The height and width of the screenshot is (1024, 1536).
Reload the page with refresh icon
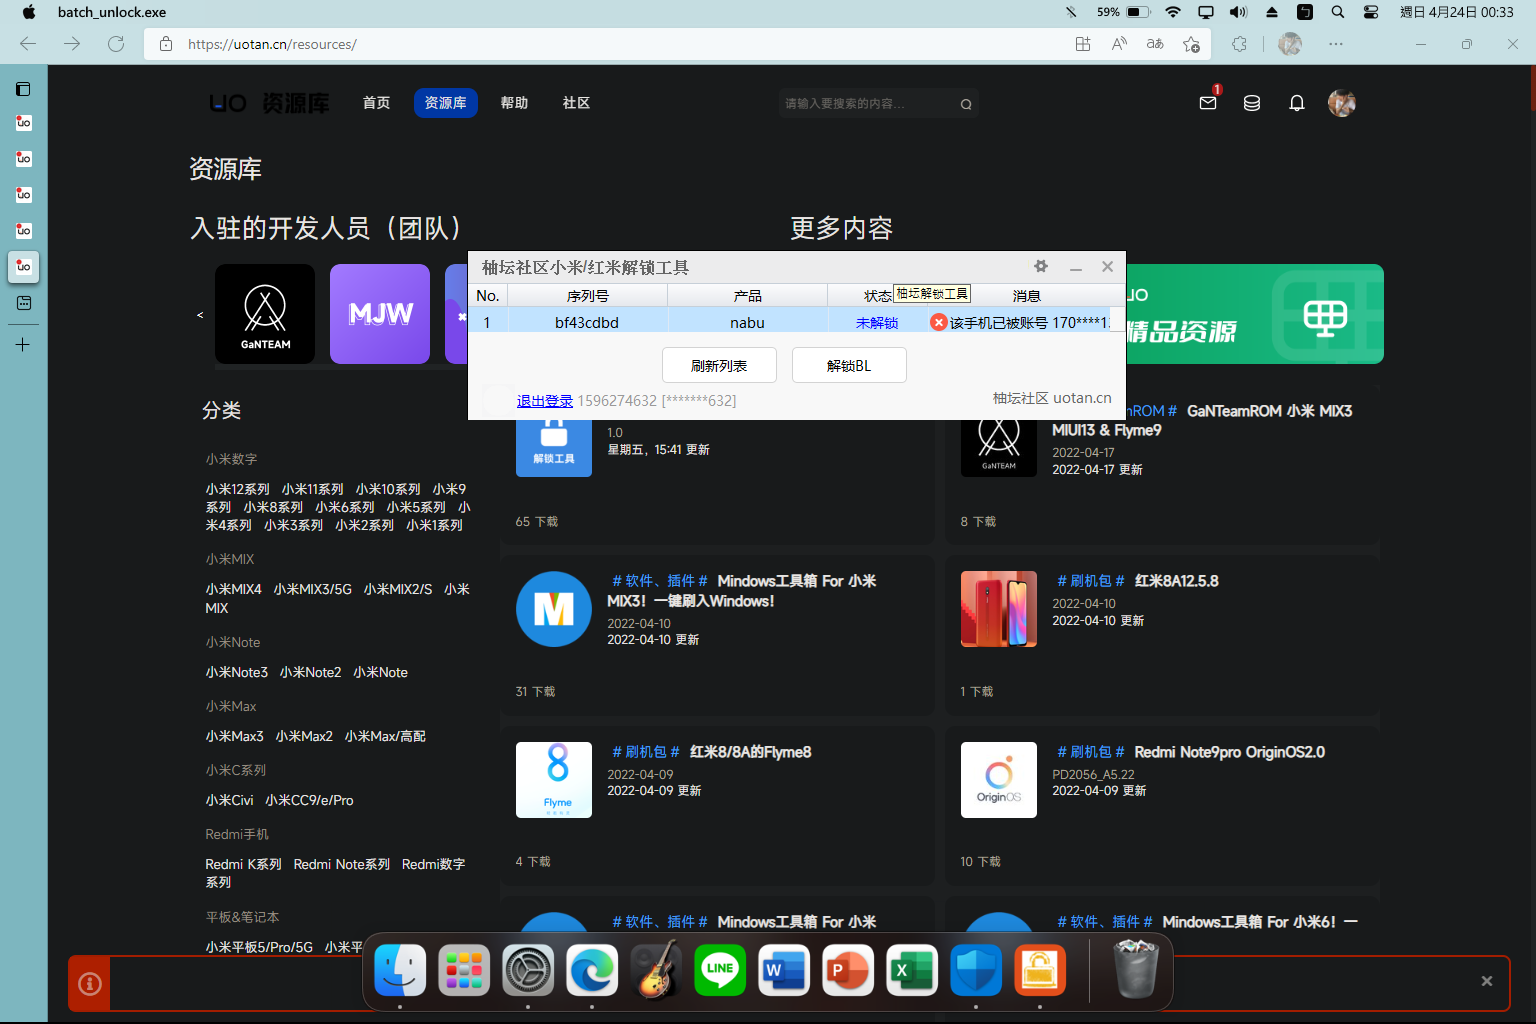click(116, 44)
